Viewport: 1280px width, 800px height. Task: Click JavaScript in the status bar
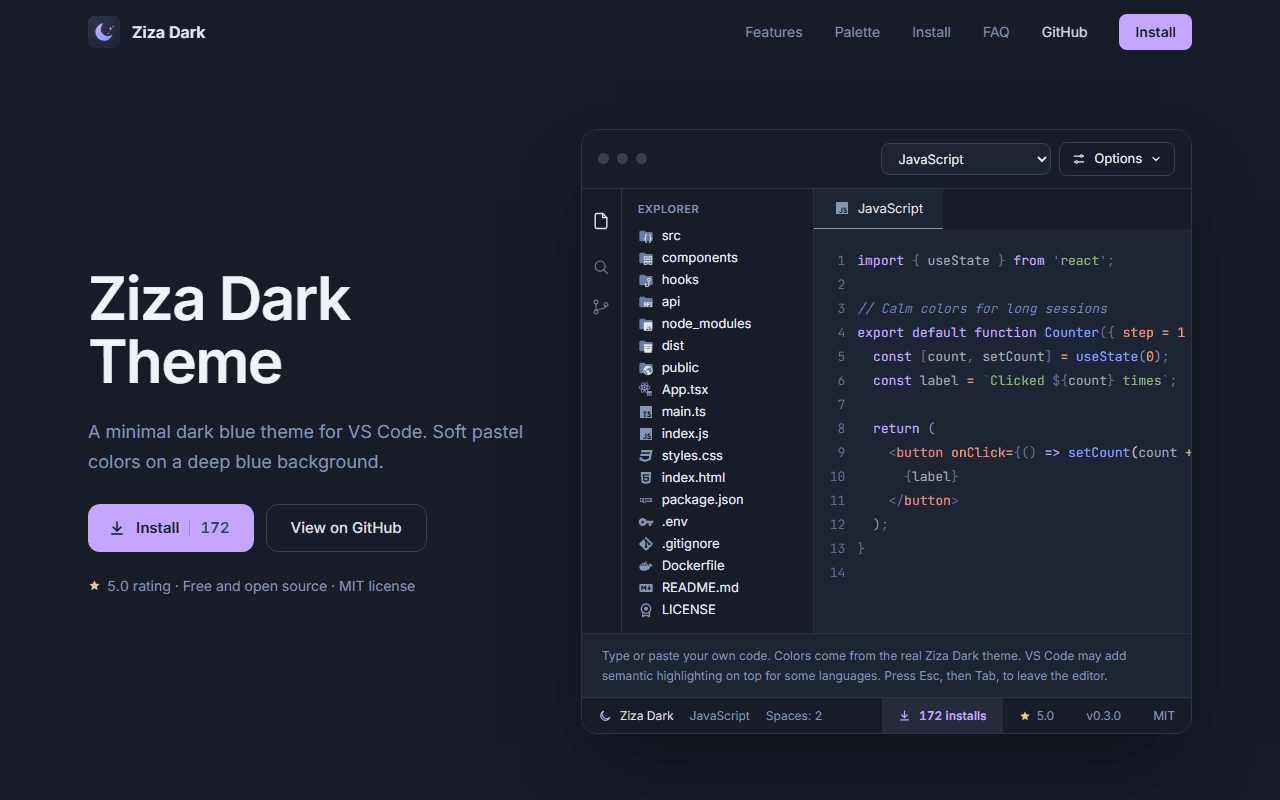[720, 716]
